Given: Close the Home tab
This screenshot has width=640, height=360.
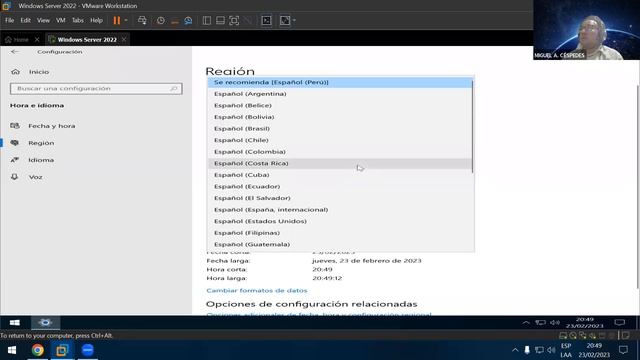Looking at the screenshot, I should tap(37, 40).
